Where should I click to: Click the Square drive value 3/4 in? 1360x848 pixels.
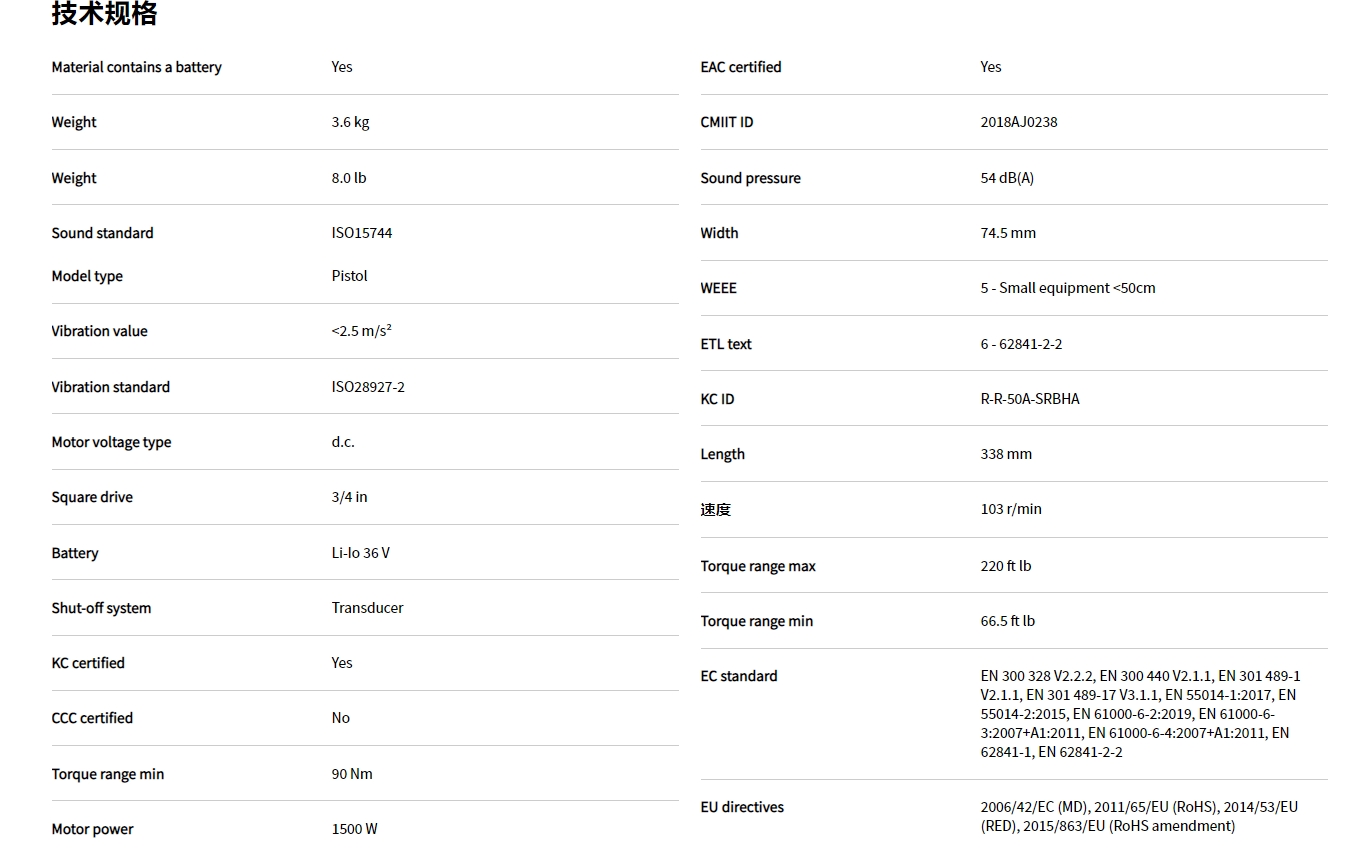pyautogui.click(x=349, y=497)
